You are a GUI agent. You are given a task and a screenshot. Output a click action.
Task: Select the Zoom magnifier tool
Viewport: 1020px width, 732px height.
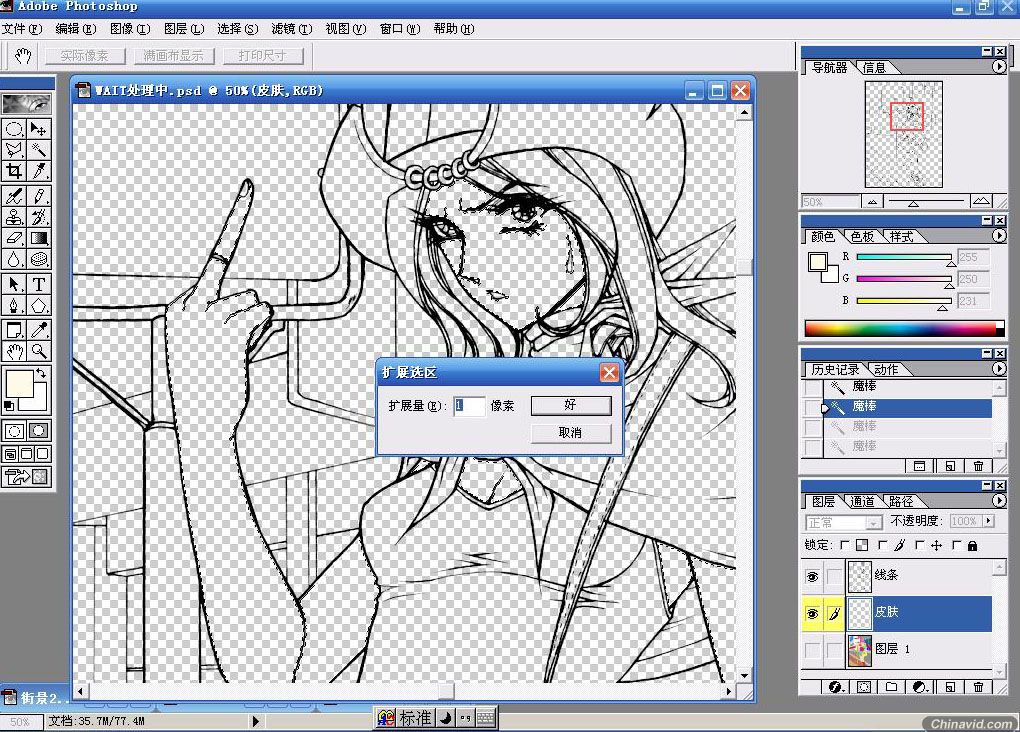pos(39,351)
